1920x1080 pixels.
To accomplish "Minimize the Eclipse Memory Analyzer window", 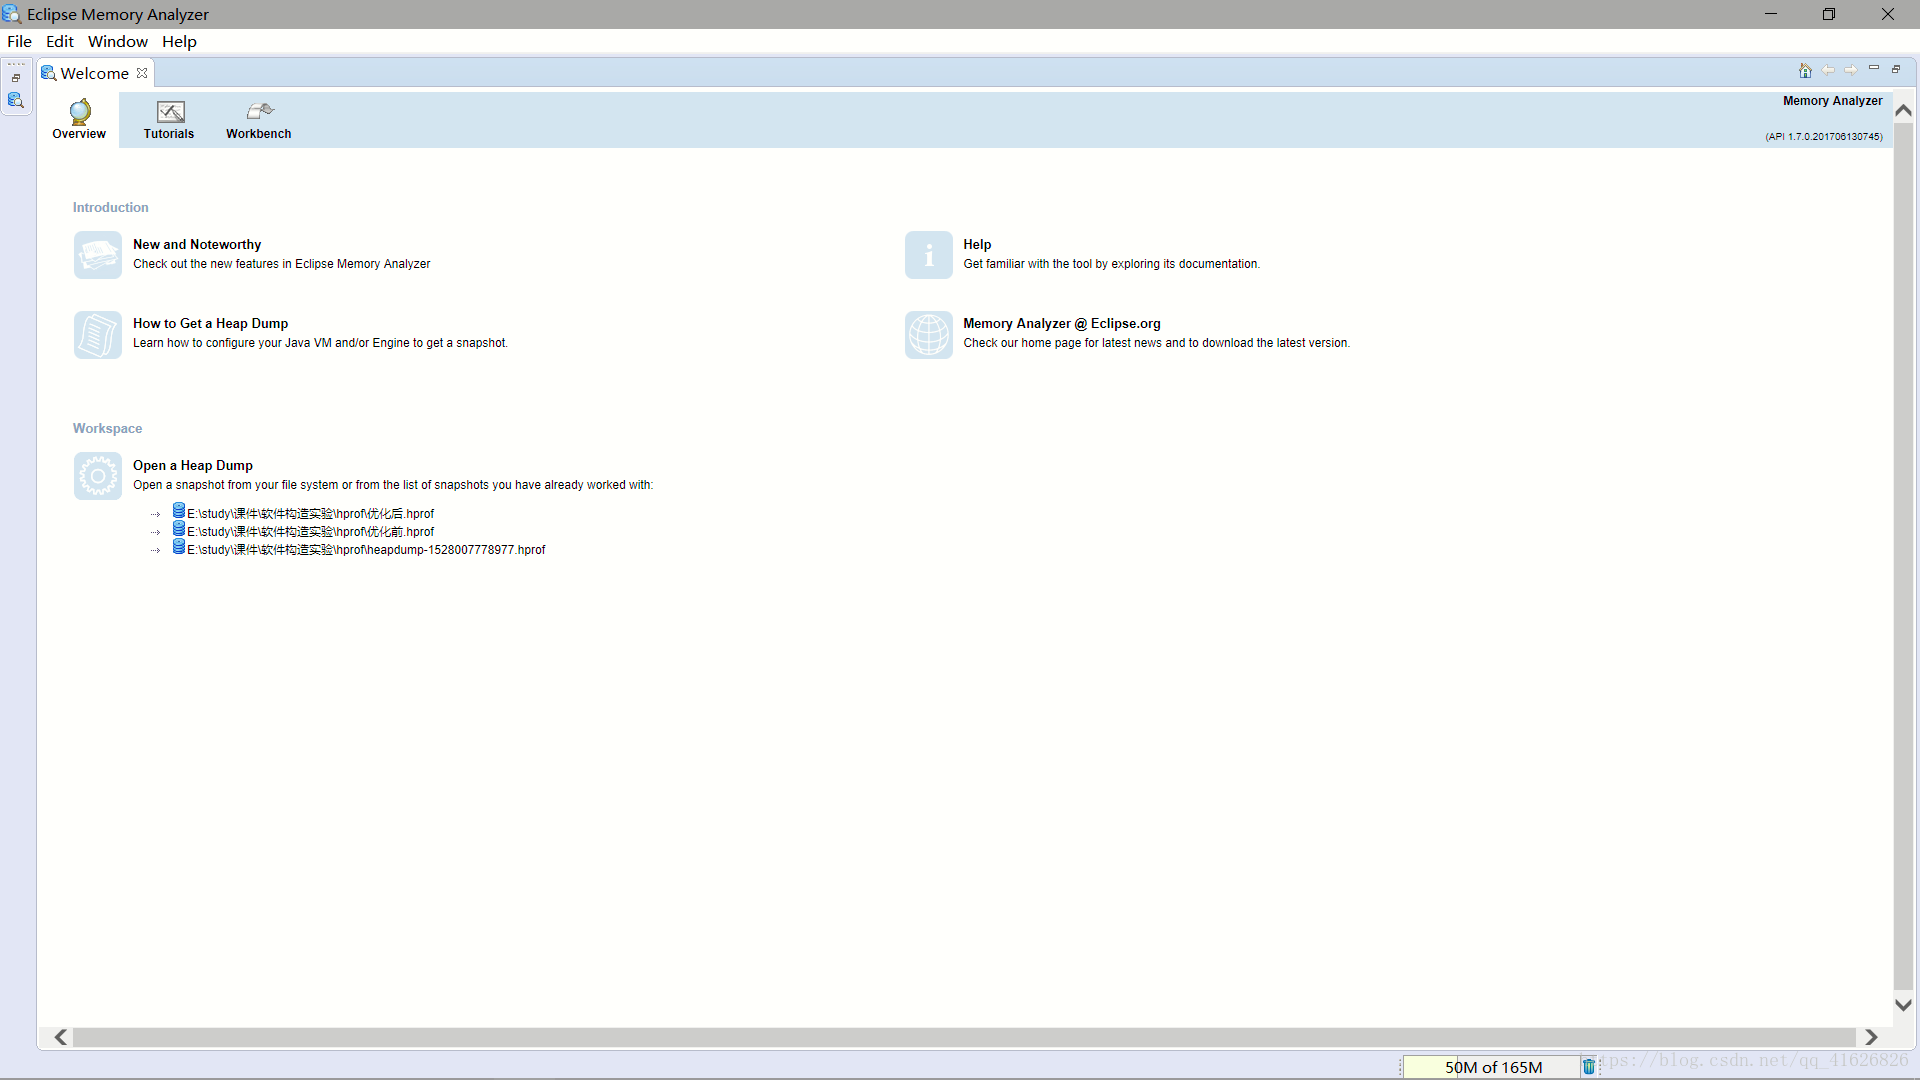I will [1771, 14].
